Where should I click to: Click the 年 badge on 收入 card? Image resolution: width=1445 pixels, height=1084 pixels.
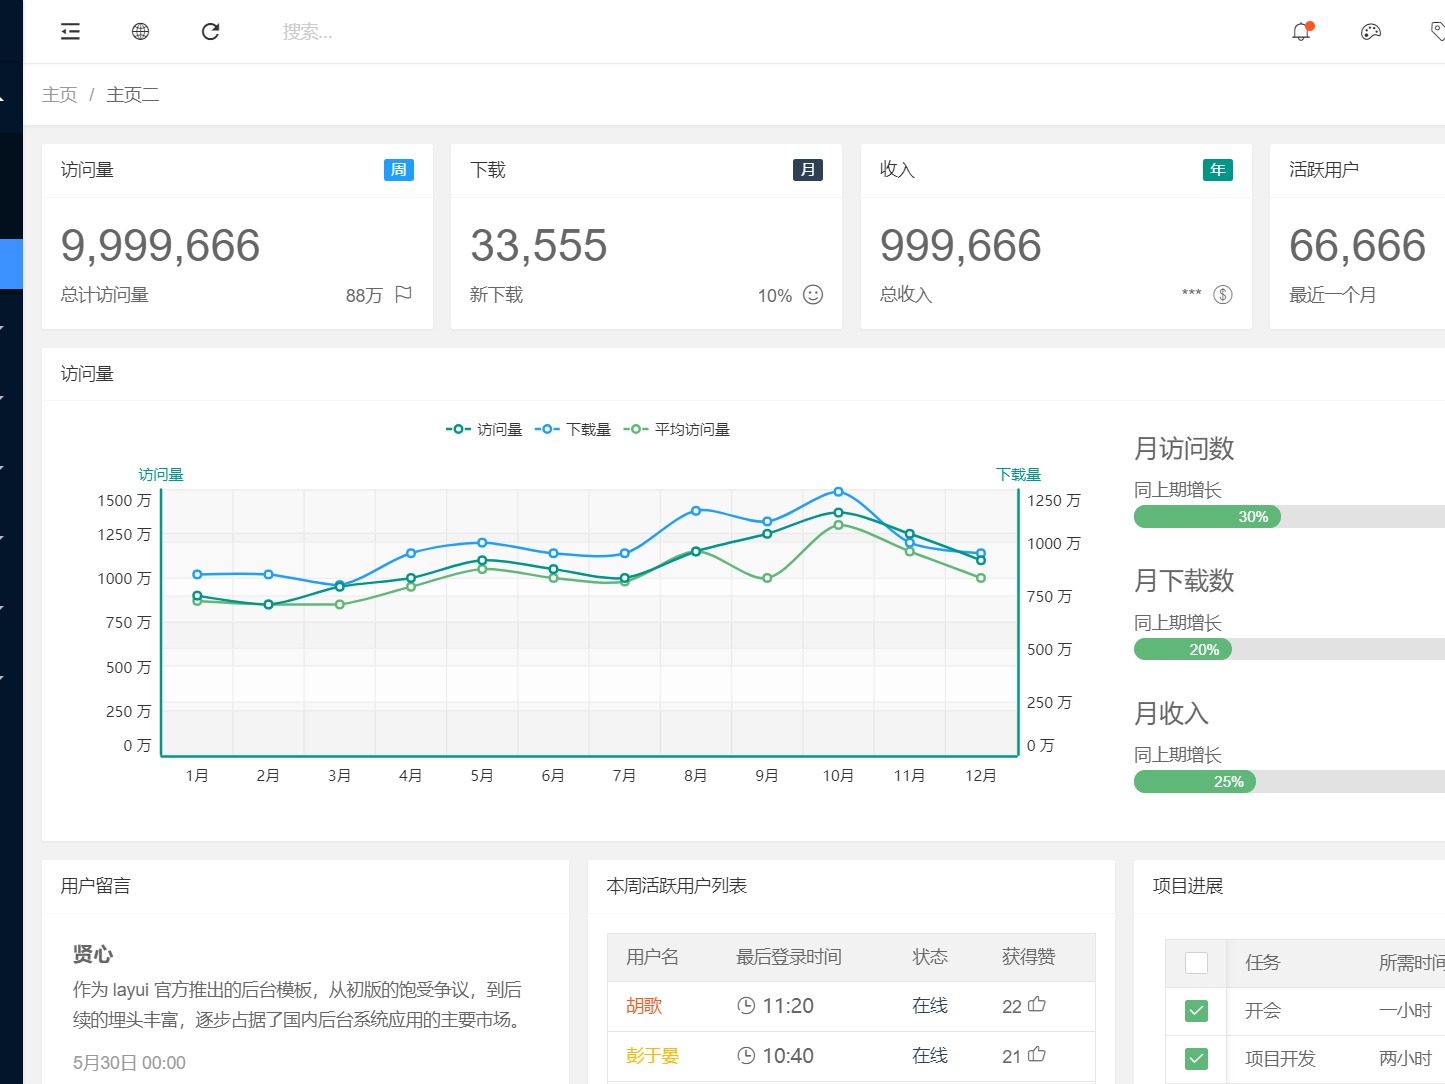1218,170
